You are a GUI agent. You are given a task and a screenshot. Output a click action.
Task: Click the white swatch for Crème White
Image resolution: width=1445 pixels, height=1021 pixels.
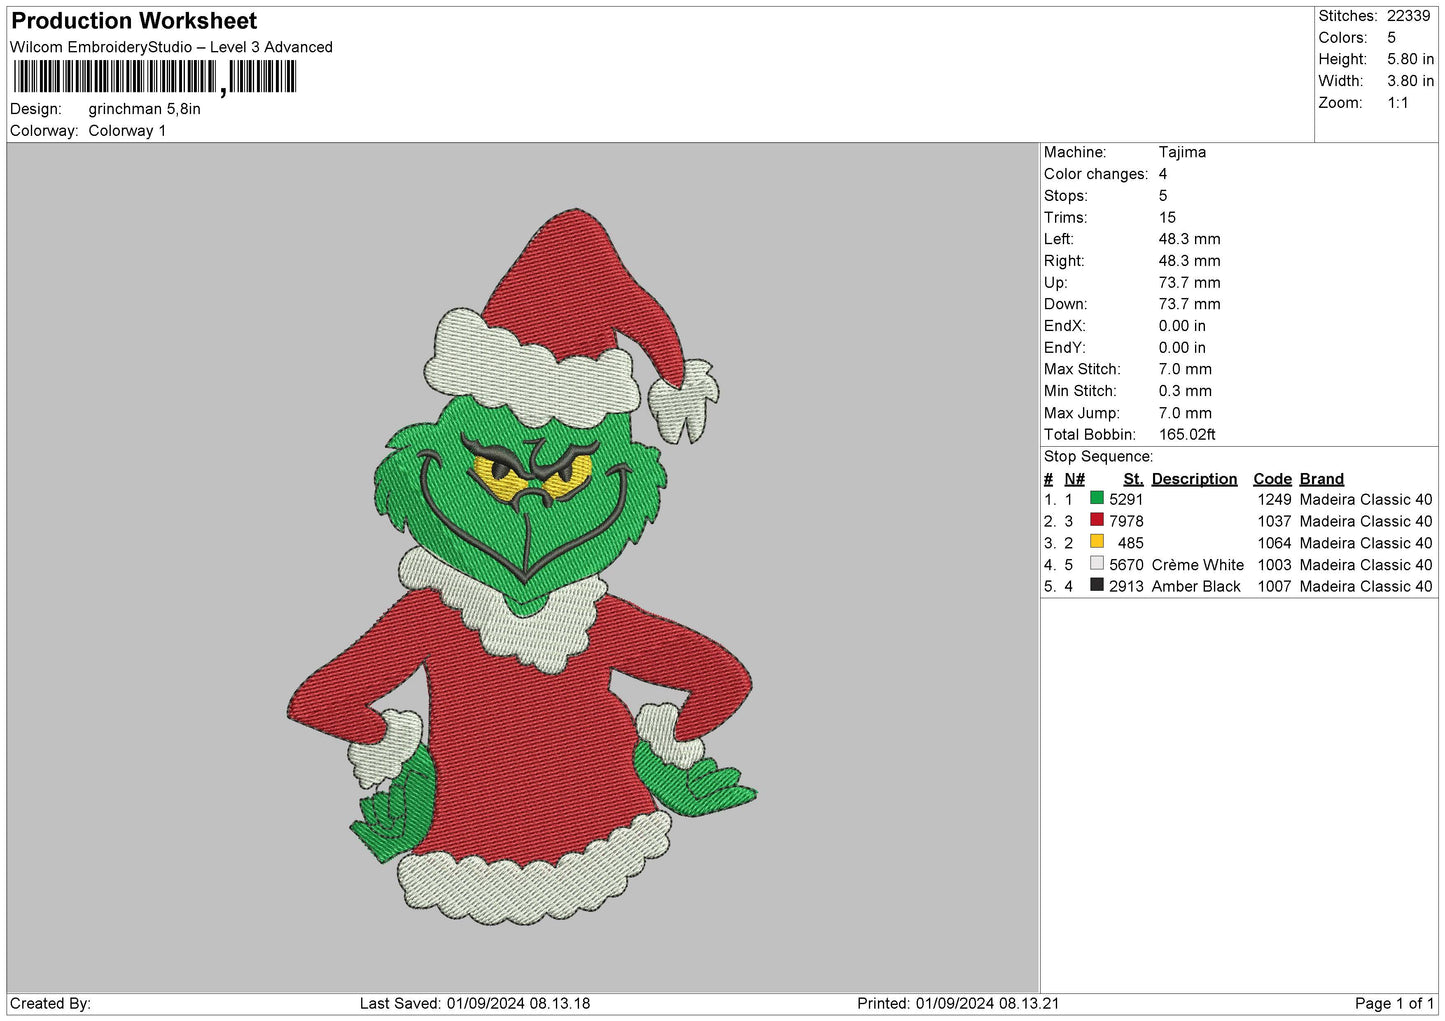click(1097, 564)
